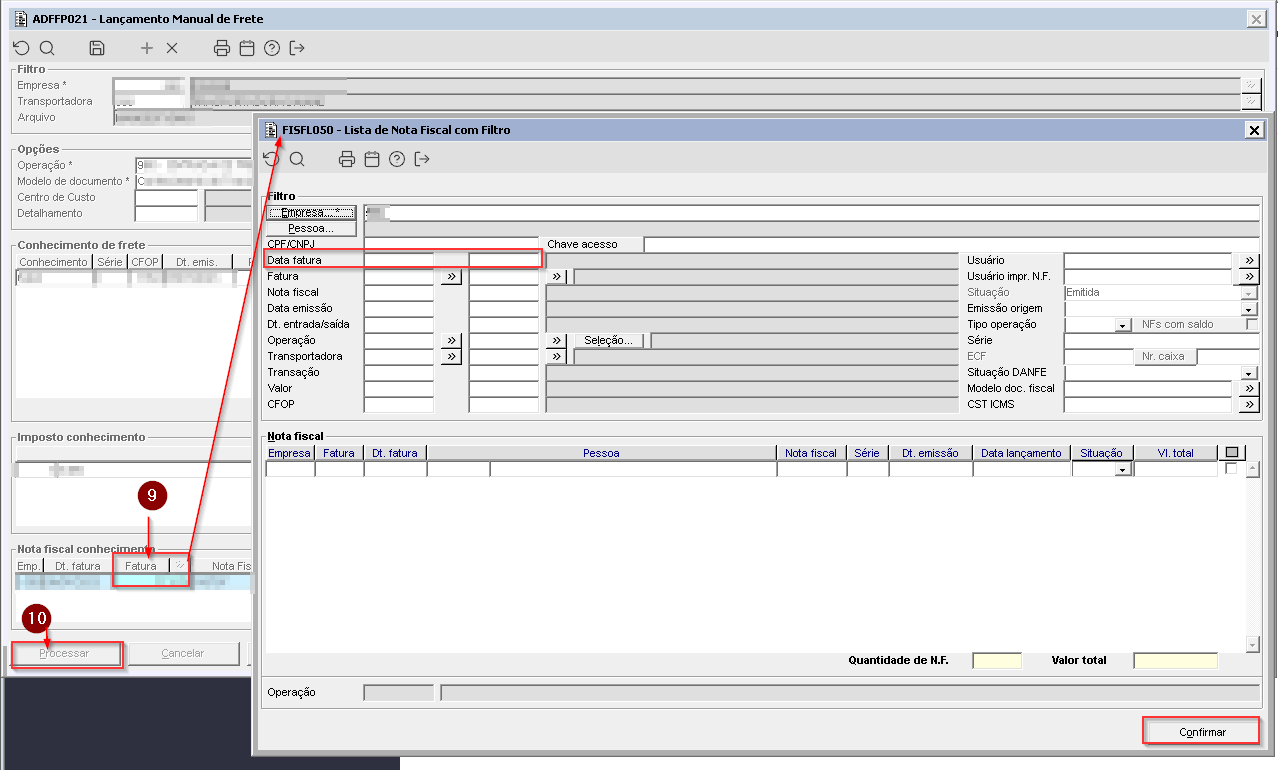
Task: Open lookup beside second Fatura filter field
Action: point(558,276)
